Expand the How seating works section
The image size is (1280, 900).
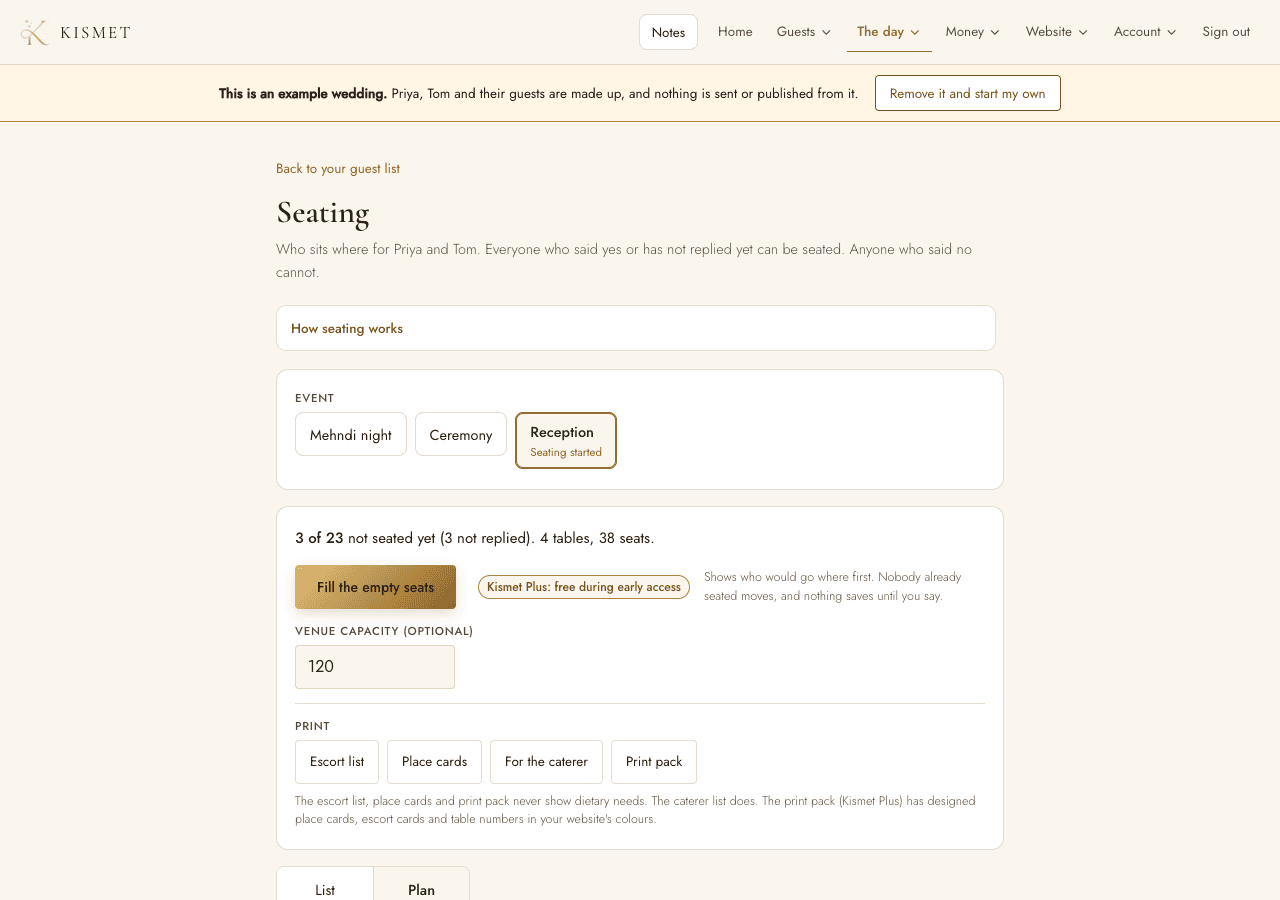(636, 328)
